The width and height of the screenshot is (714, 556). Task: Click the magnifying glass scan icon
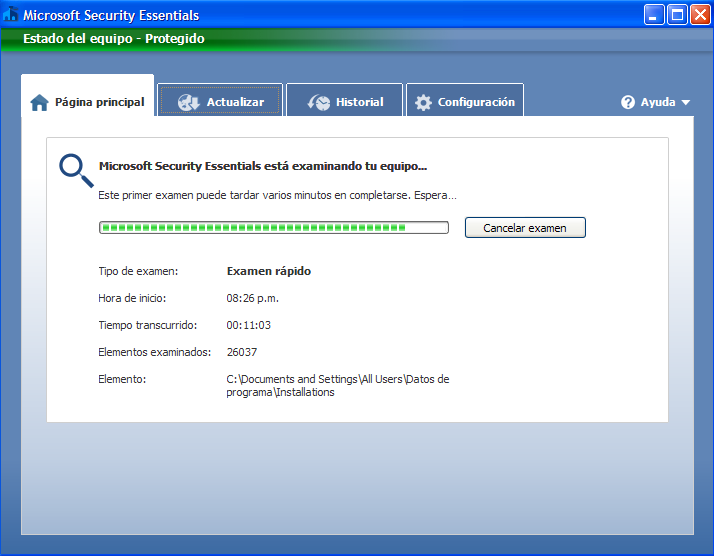[76, 171]
